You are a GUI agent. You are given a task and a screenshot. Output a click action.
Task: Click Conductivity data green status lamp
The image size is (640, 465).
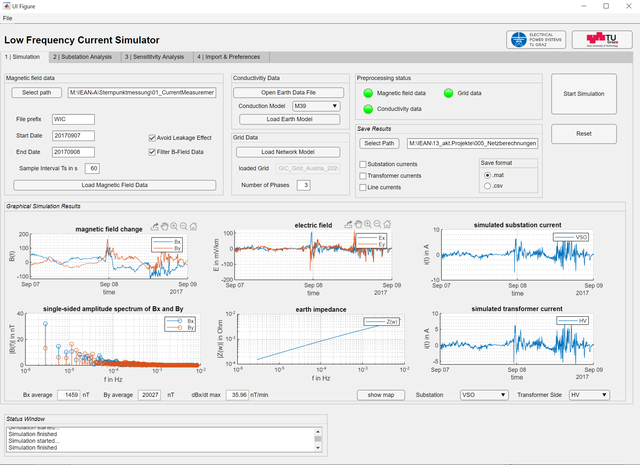368,109
